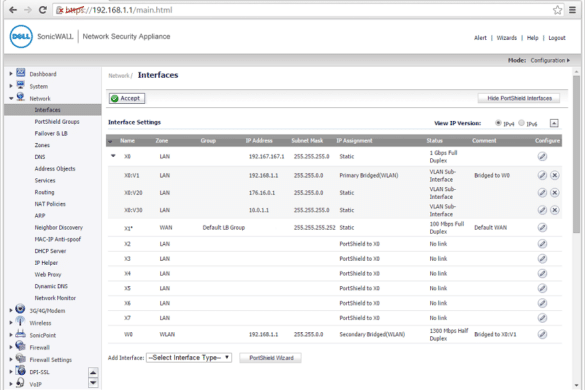Open the DHCP Server page
The image size is (585, 390).
click(x=50, y=251)
